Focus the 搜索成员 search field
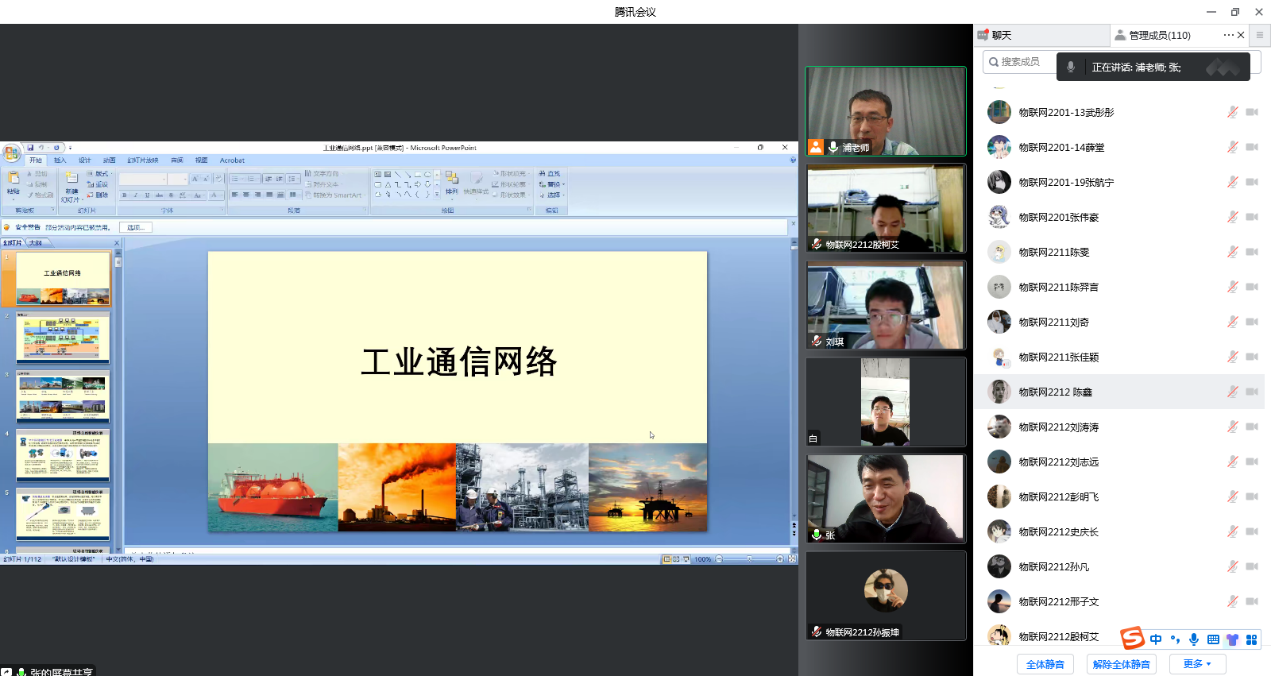Screen dimensions: 1271x676 [x=1020, y=62]
